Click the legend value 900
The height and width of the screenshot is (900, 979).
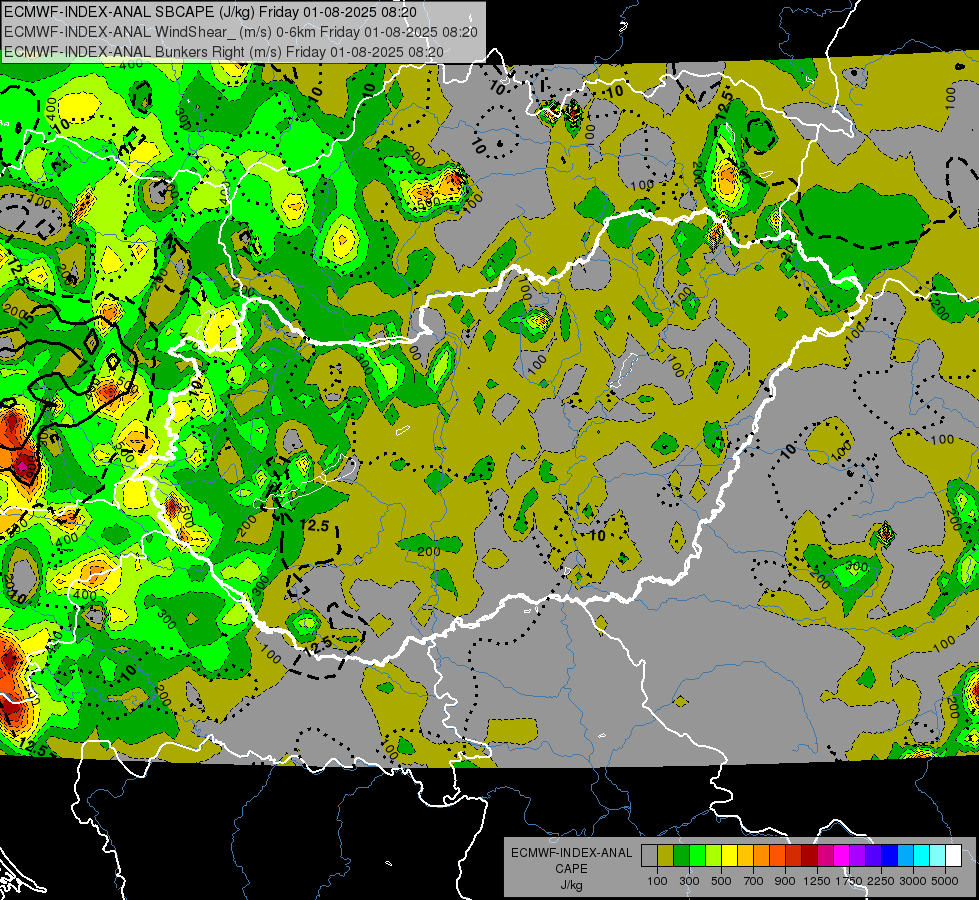[x=785, y=881]
